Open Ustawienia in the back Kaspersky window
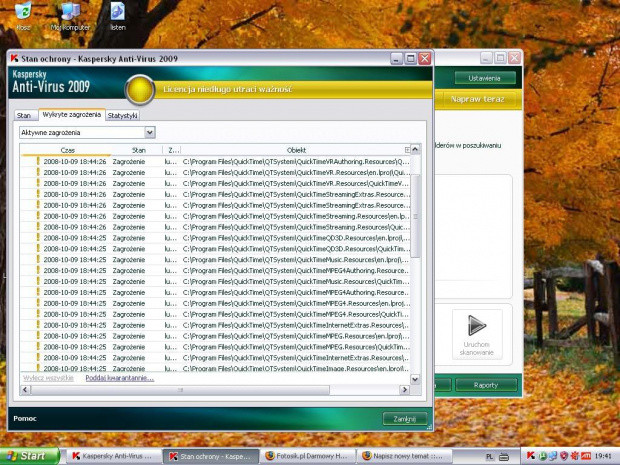This screenshot has width=620, height=465. pos(484,78)
